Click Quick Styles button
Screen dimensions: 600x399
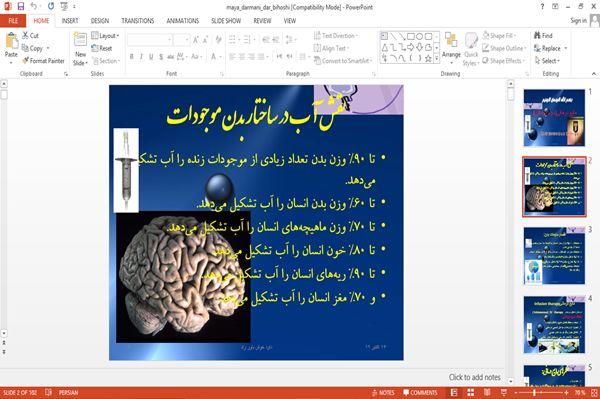(471, 49)
